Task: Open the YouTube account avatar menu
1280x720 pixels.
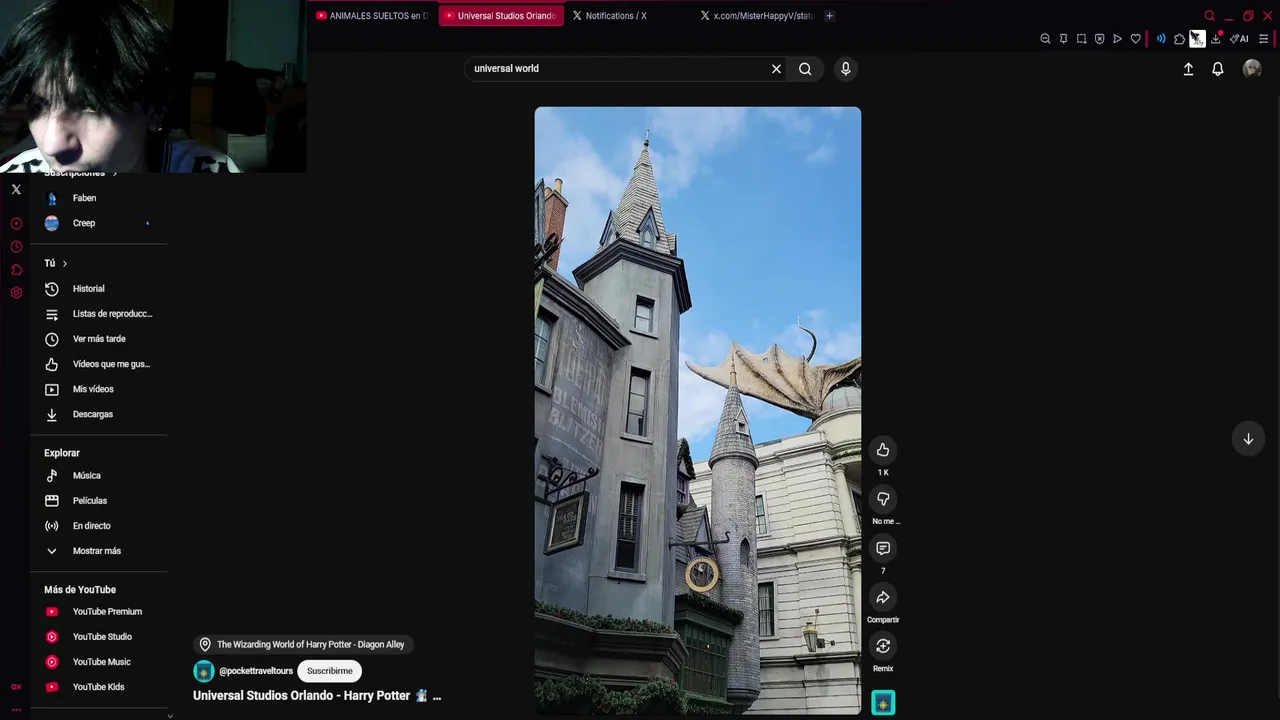Action: click(x=1252, y=69)
